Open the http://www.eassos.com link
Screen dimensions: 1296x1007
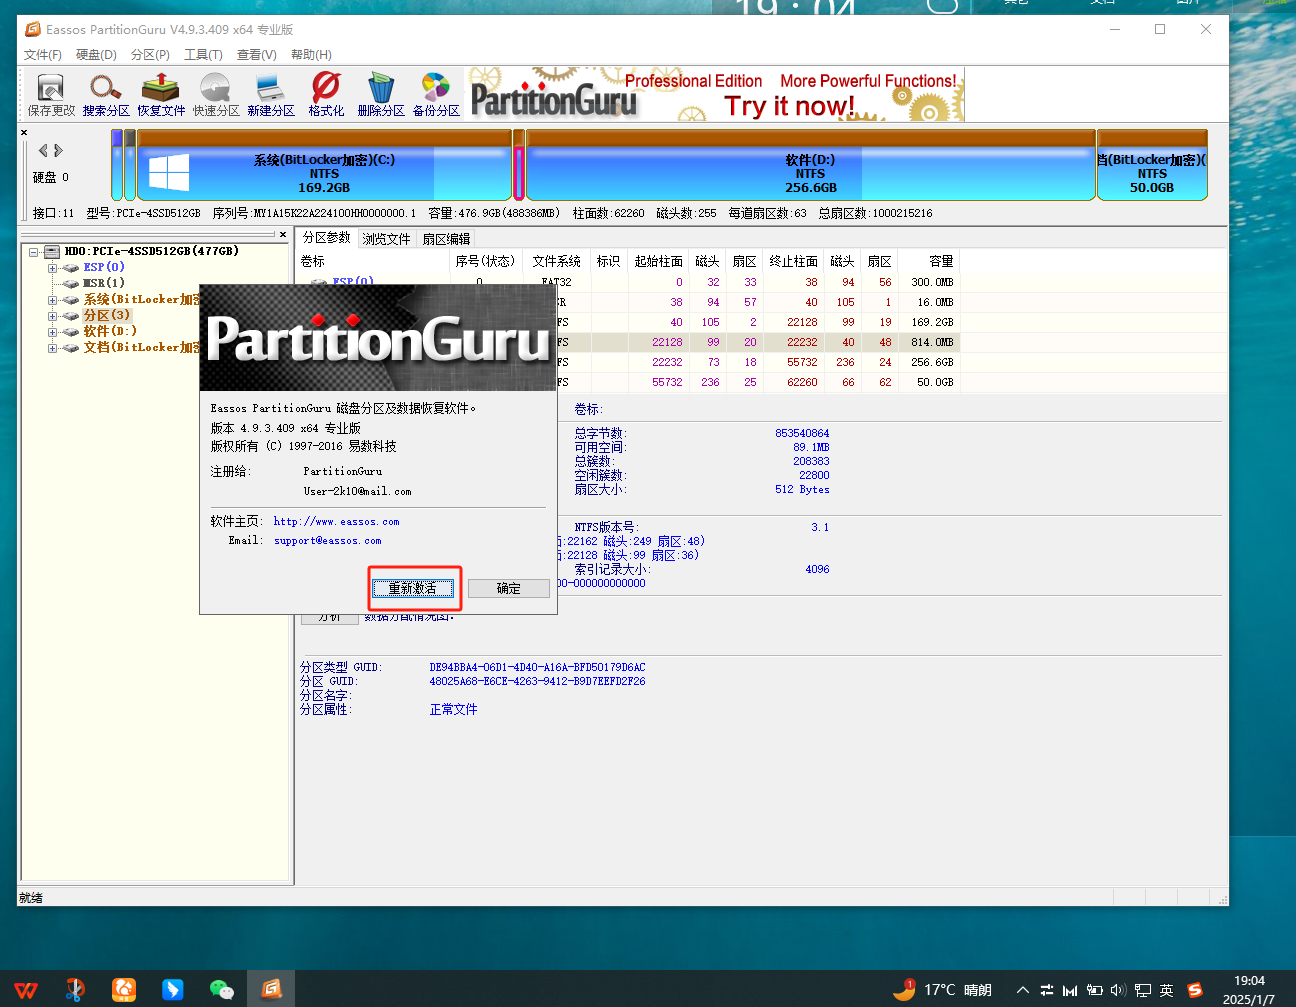pyautogui.click(x=336, y=522)
